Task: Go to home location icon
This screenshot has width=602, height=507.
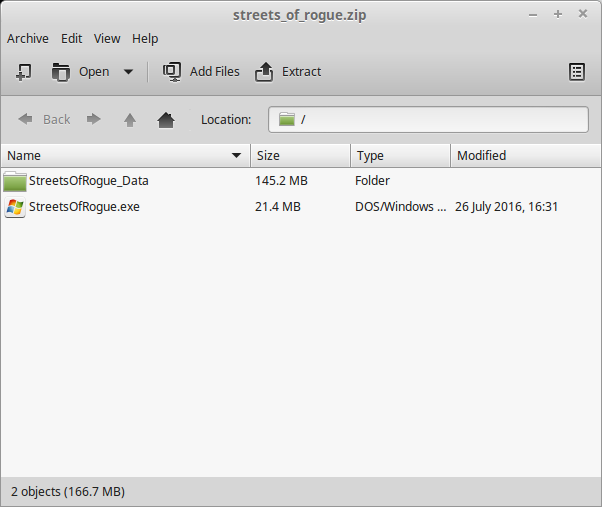Action: point(166,120)
